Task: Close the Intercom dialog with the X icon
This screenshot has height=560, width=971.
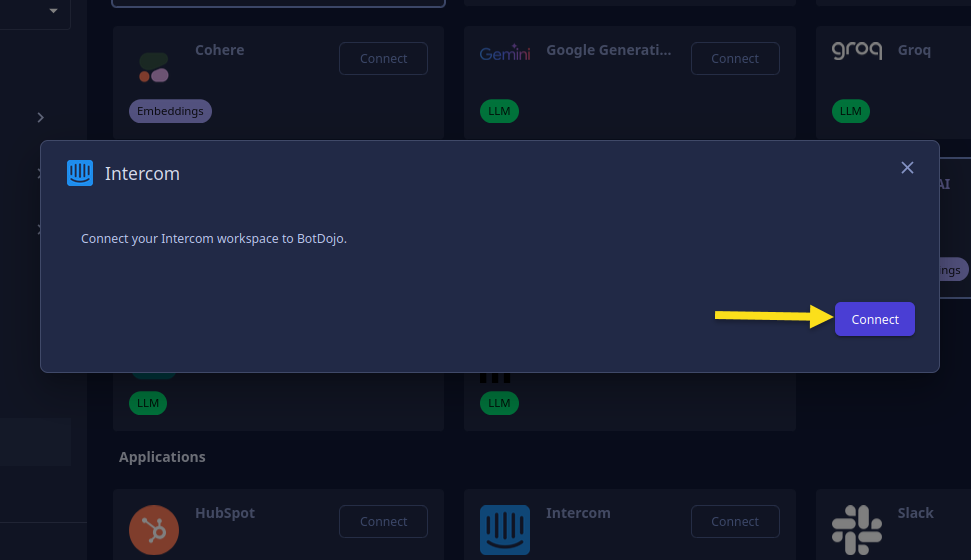Action: (x=907, y=168)
